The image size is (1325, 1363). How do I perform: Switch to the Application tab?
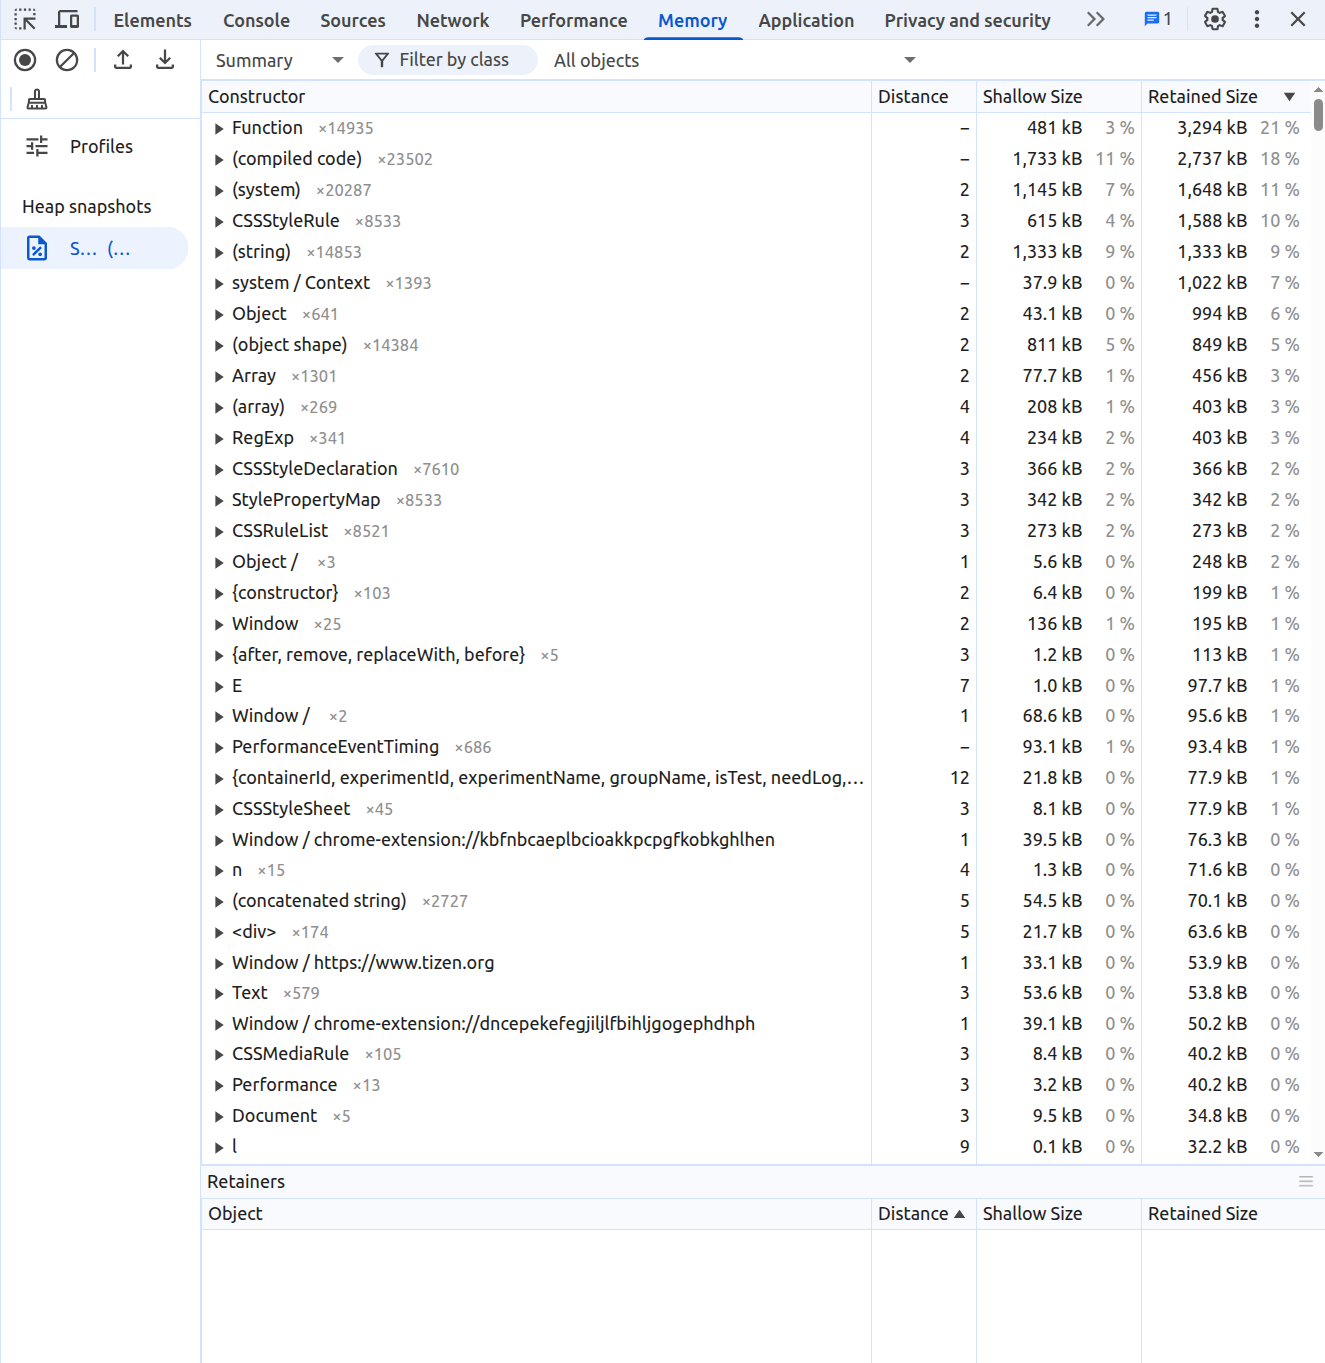click(805, 20)
